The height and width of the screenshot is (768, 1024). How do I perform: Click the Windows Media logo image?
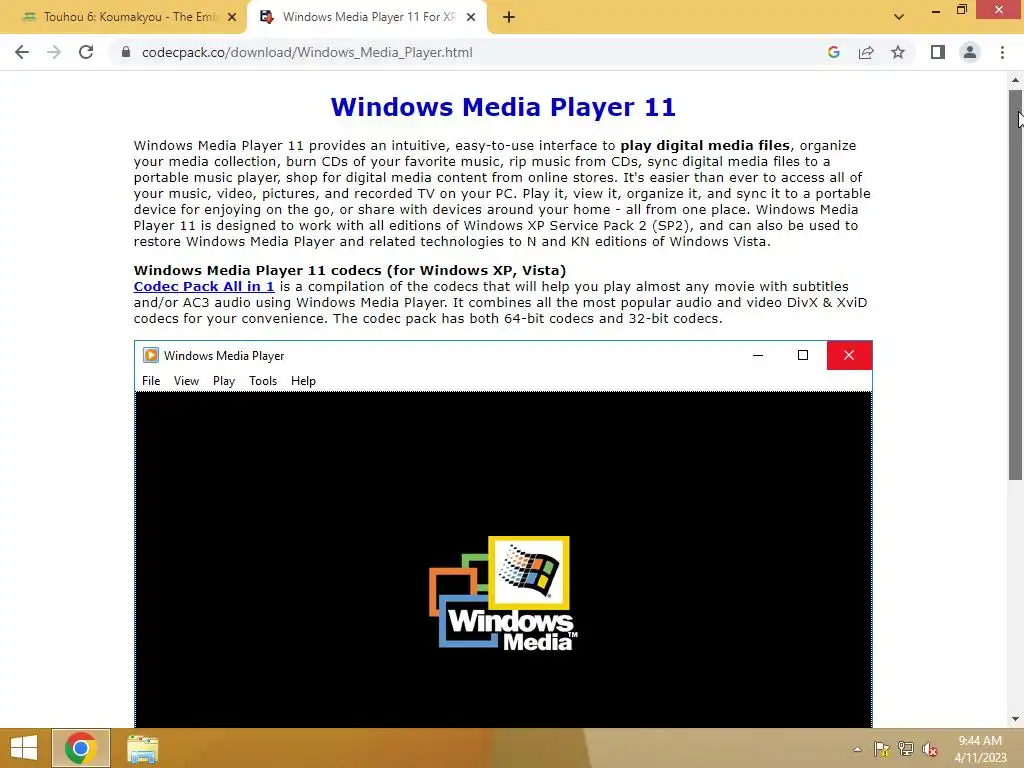tap(503, 593)
